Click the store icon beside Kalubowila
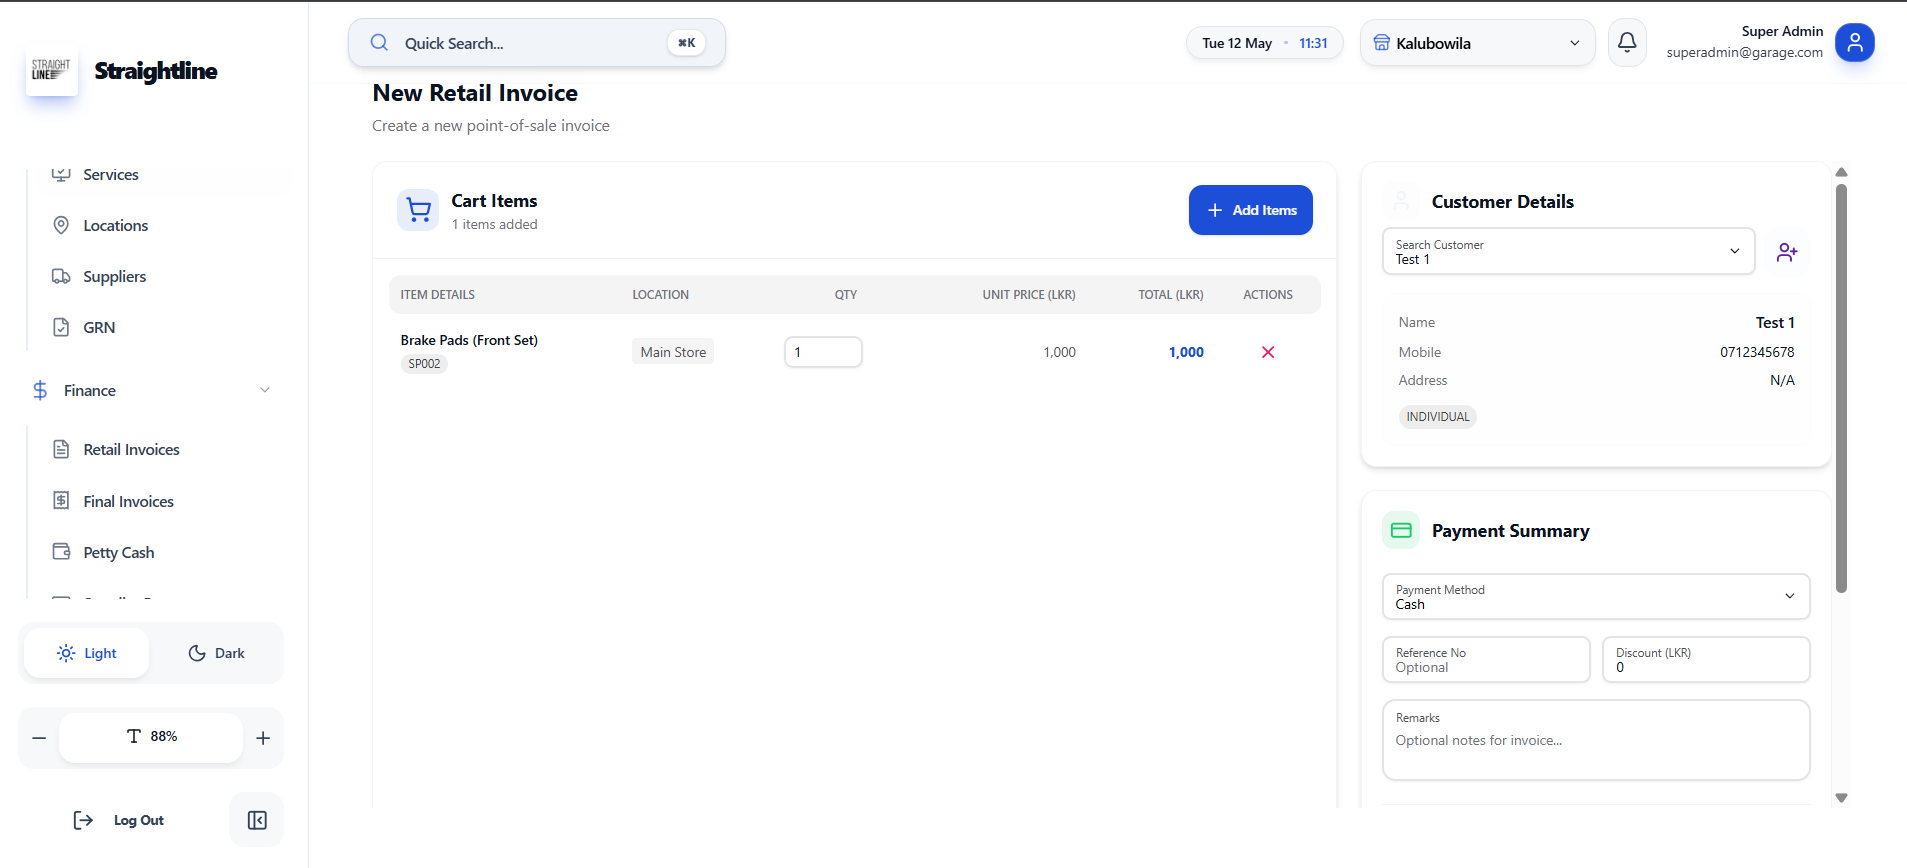Image resolution: width=1907 pixels, height=868 pixels. point(1381,42)
